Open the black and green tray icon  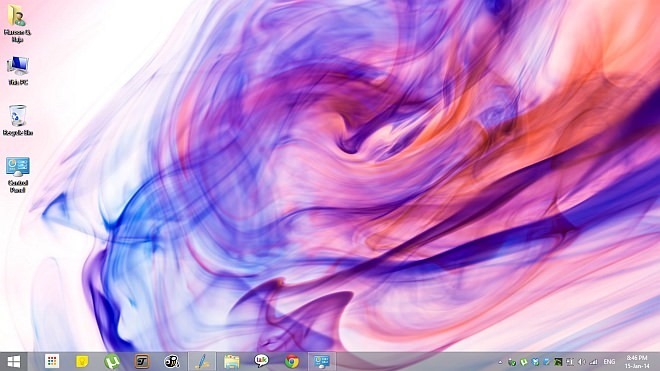tap(558, 362)
